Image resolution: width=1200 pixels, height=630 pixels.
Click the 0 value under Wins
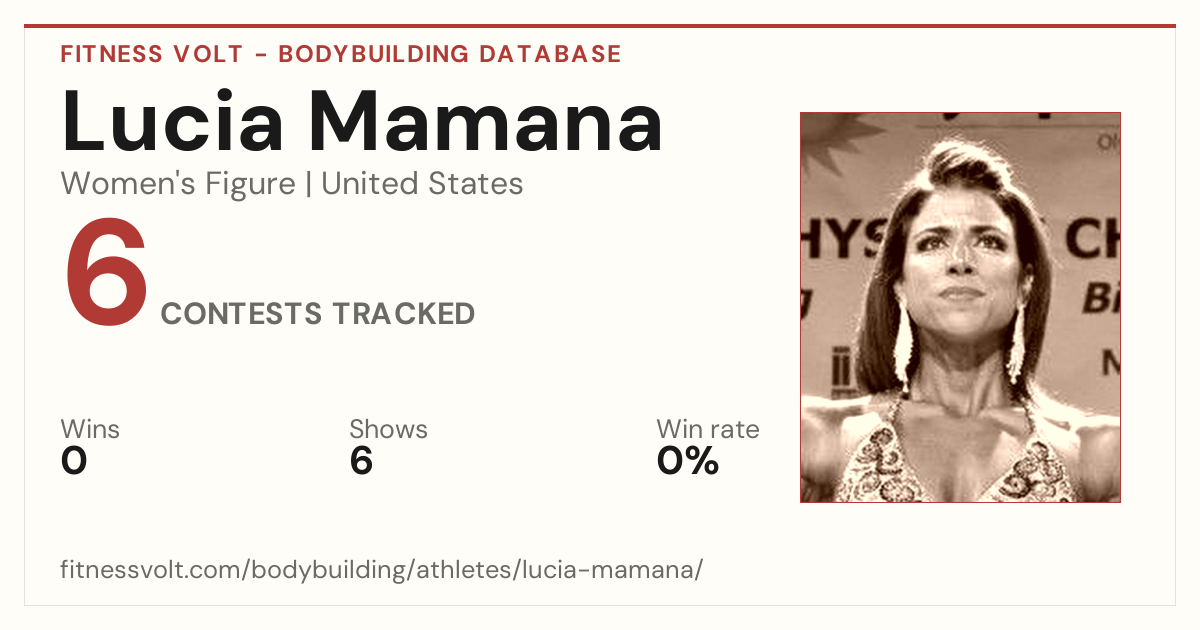point(74,461)
